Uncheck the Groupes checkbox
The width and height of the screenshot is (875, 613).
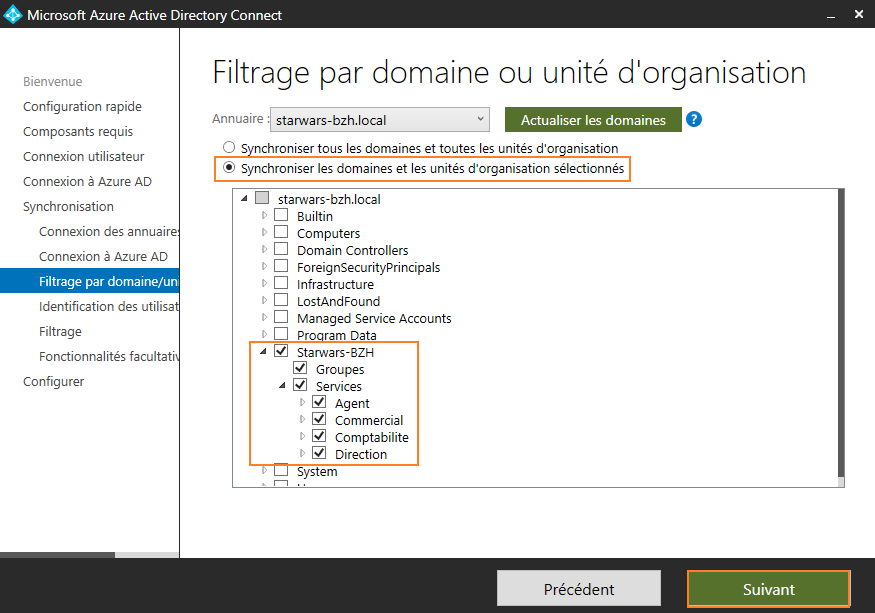point(300,368)
